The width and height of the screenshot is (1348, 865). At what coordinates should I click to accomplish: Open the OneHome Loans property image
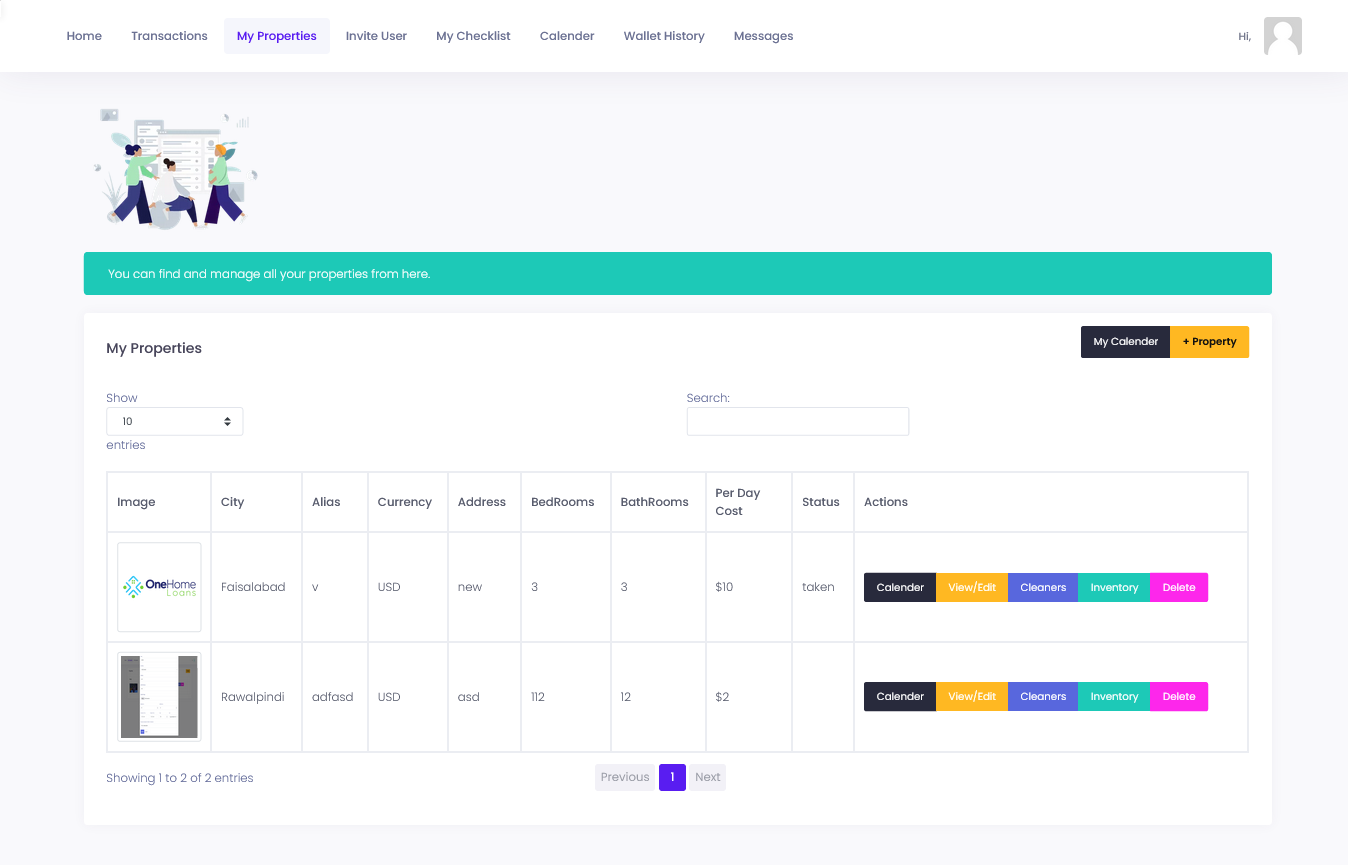click(159, 587)
